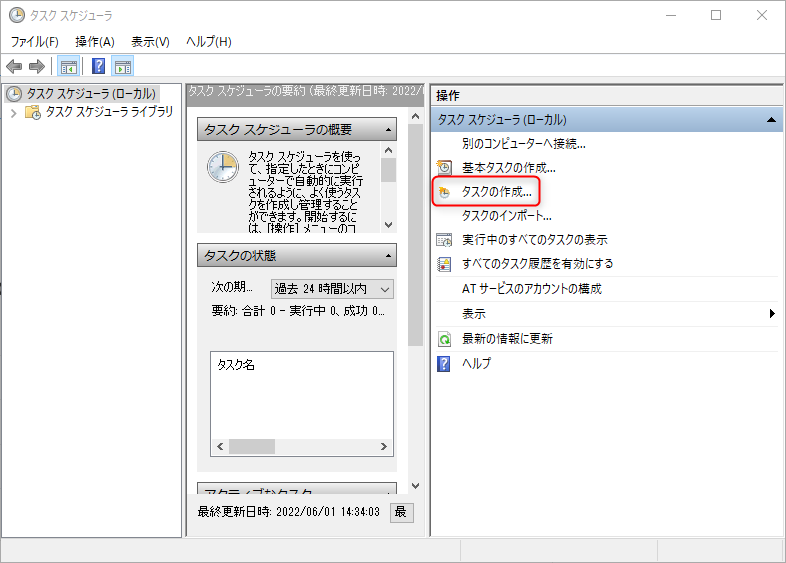Click 基本タスクの作成... action
This screenshot has width=786, height=563.
(508, 168)
